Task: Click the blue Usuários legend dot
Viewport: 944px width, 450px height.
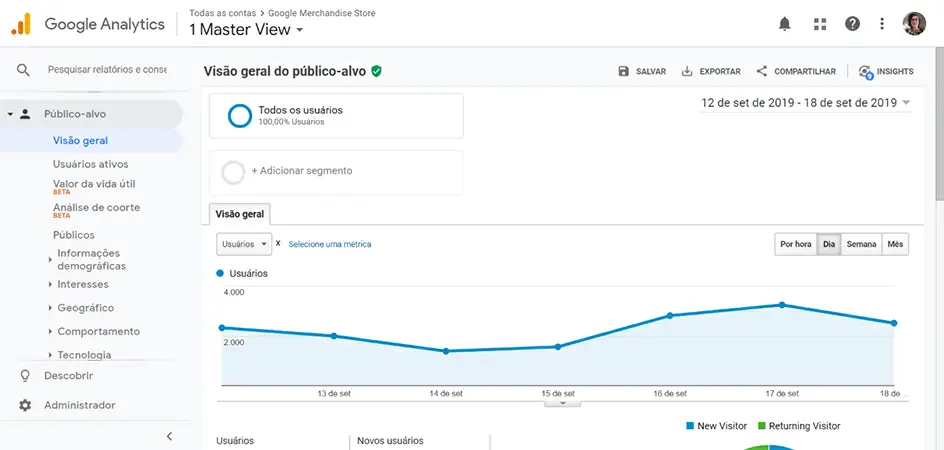Action: point(220,273)
